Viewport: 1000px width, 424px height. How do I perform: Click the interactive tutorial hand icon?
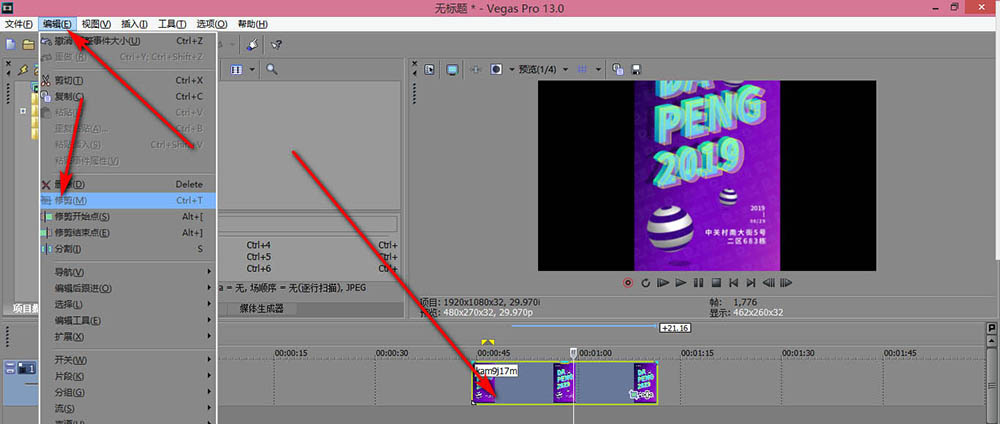(252, 45)
